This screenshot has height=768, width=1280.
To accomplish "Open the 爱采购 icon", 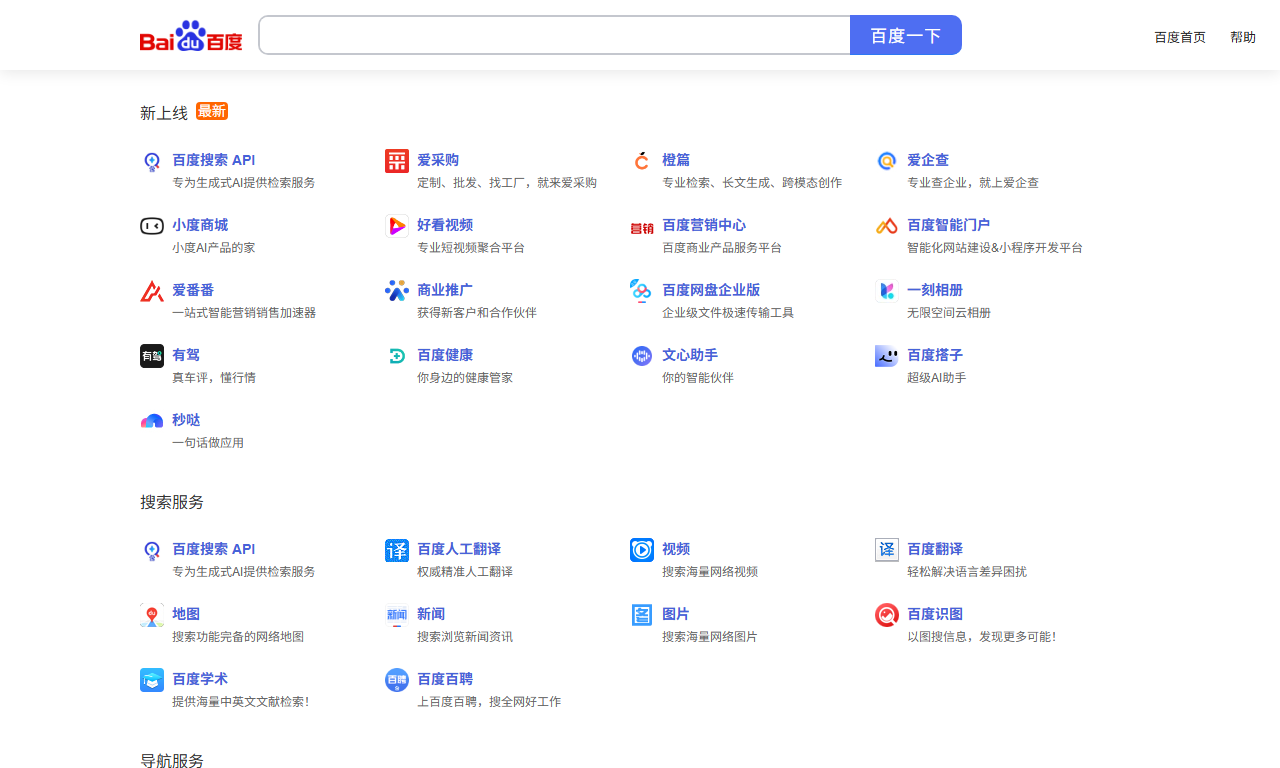I will 397,161.
